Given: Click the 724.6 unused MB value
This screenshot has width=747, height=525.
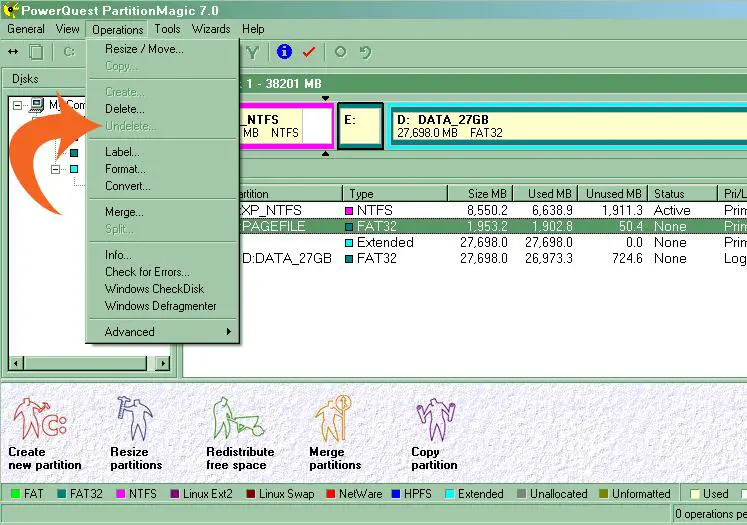Looking at the screenshot, I should click(x=627, y=259).
